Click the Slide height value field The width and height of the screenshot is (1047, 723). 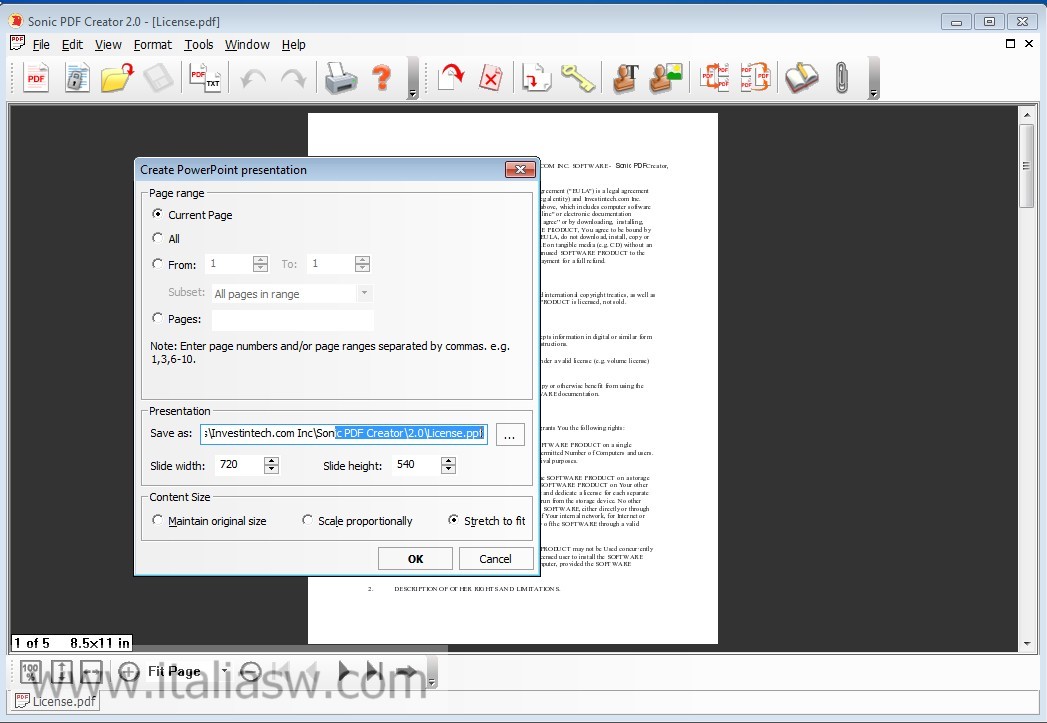pyautogui.click(x=417, y=465)
